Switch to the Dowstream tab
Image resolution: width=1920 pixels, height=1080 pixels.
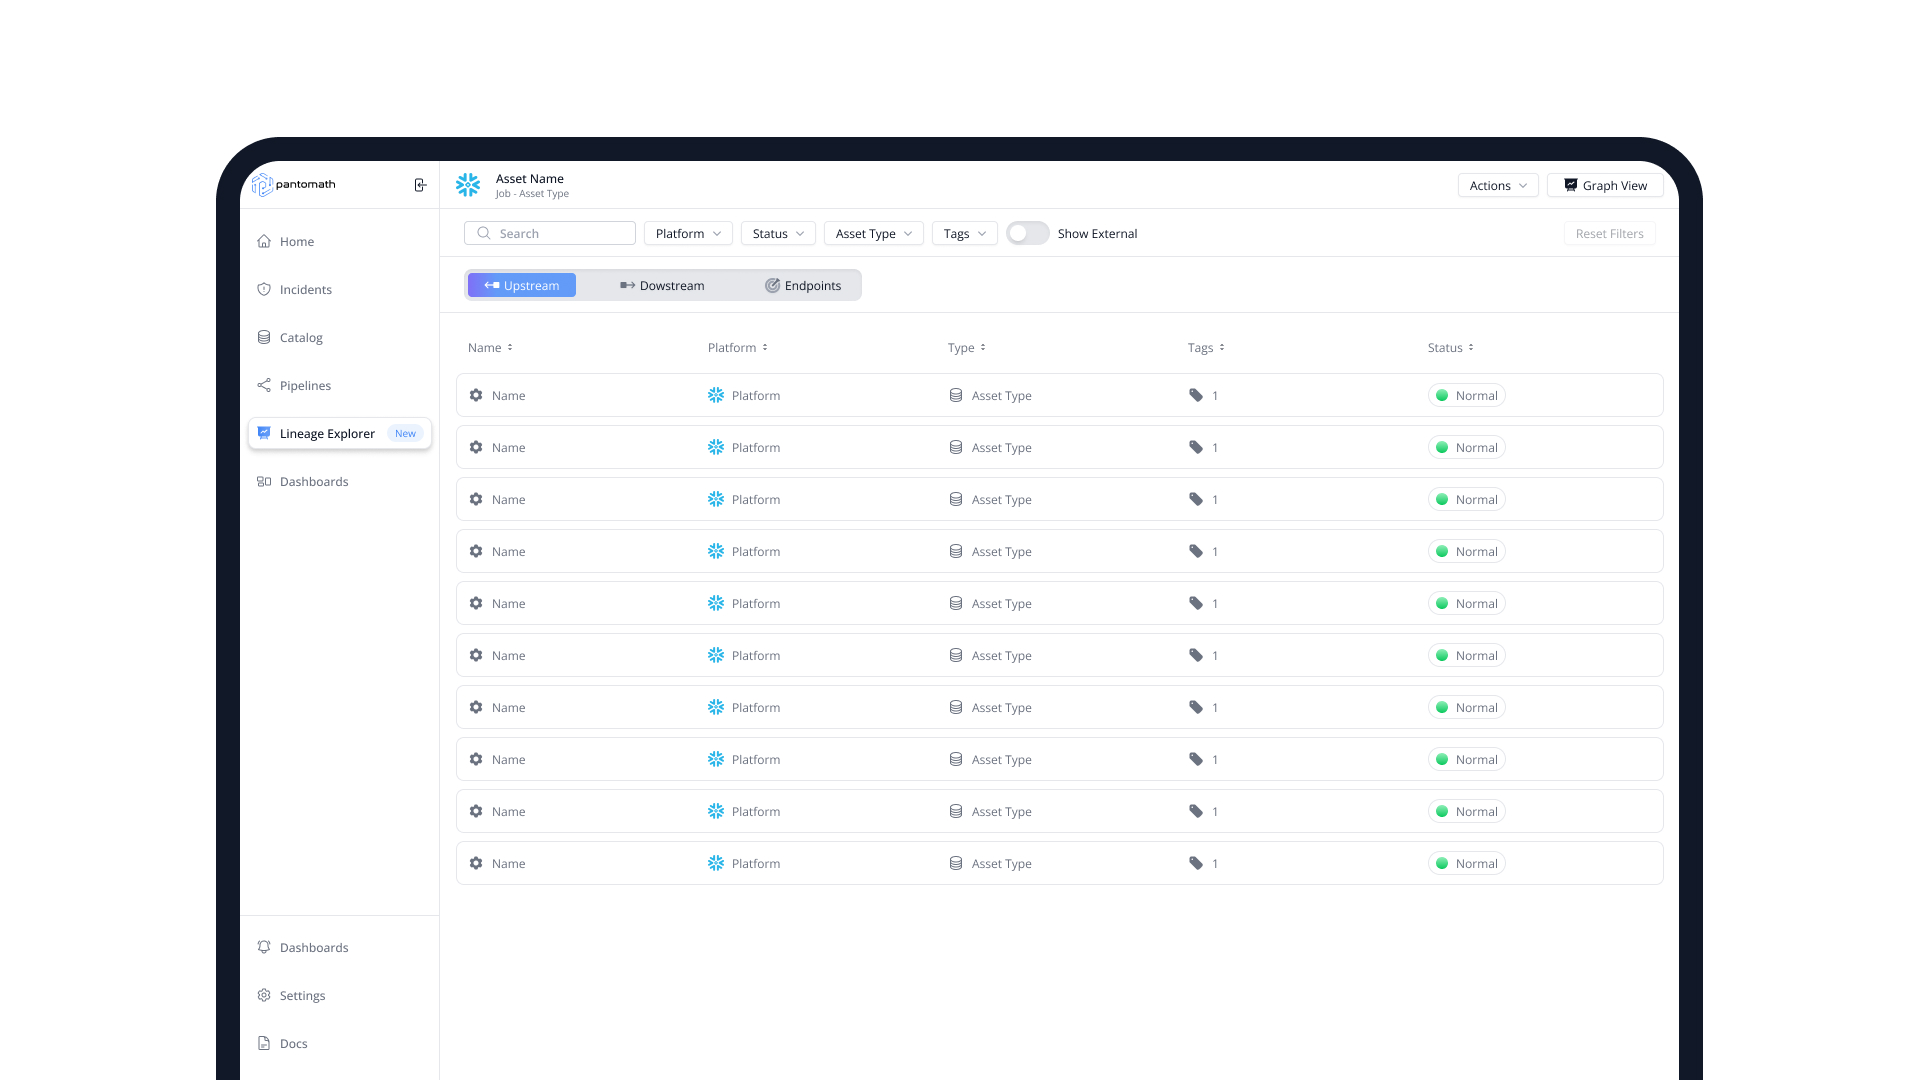coord(662,285)
